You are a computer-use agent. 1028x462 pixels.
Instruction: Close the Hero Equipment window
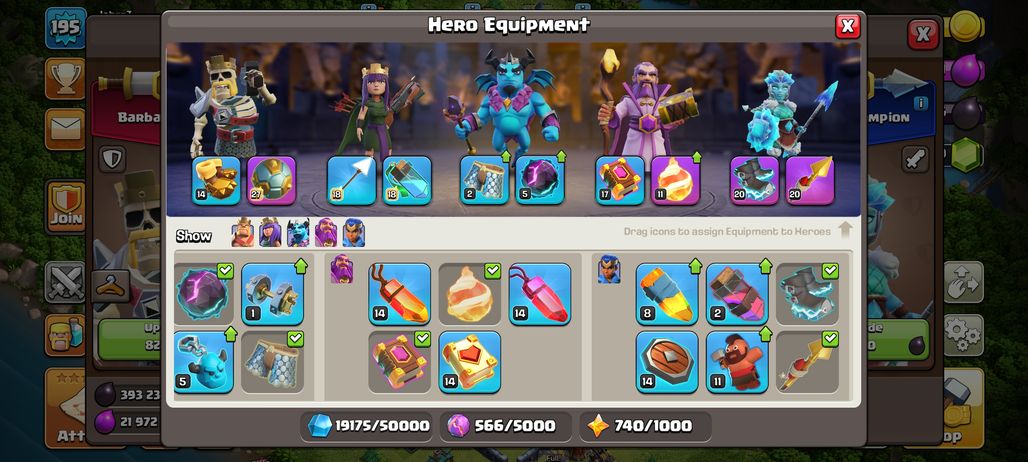click(847, 26)
